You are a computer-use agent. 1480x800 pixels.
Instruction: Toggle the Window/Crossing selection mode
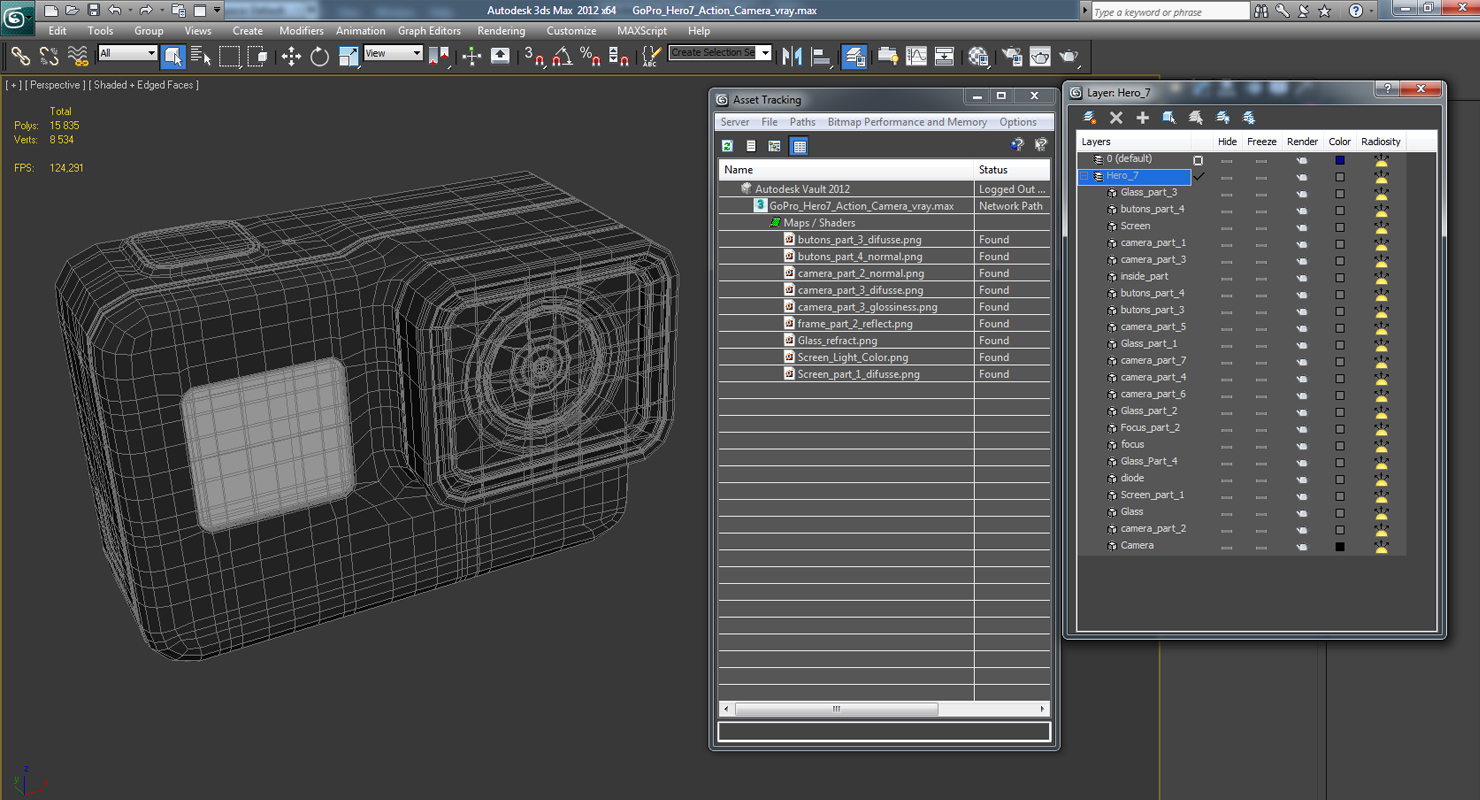(x=258, y=56)
